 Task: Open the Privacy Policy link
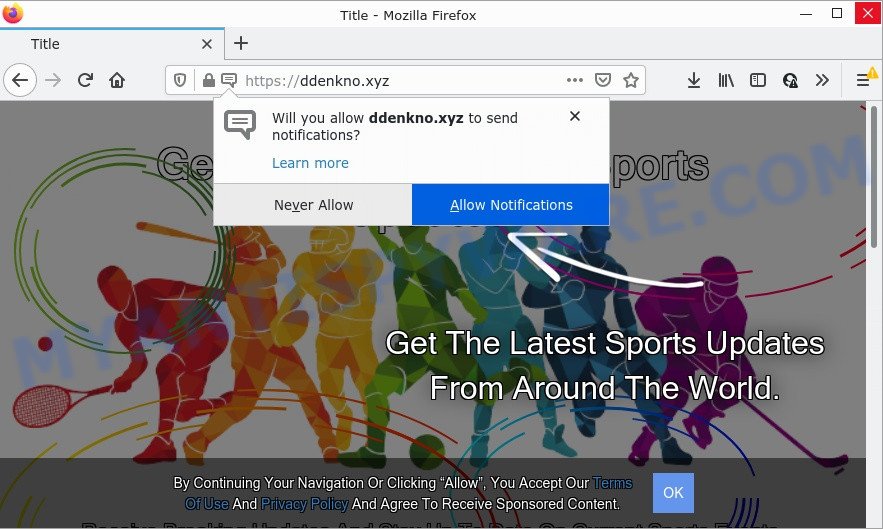(x=304, y=504)
